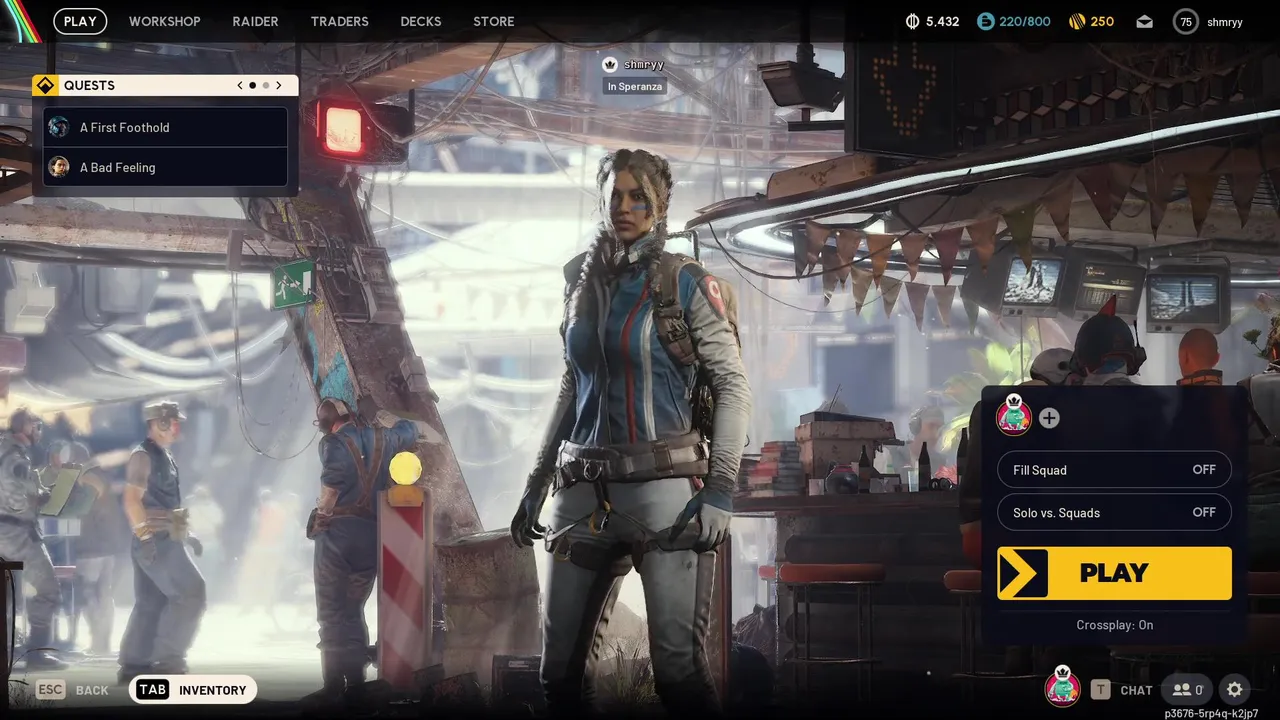Click player avatar icon in bottom bar
The image size is (1280, 720).
(1062, 687)
